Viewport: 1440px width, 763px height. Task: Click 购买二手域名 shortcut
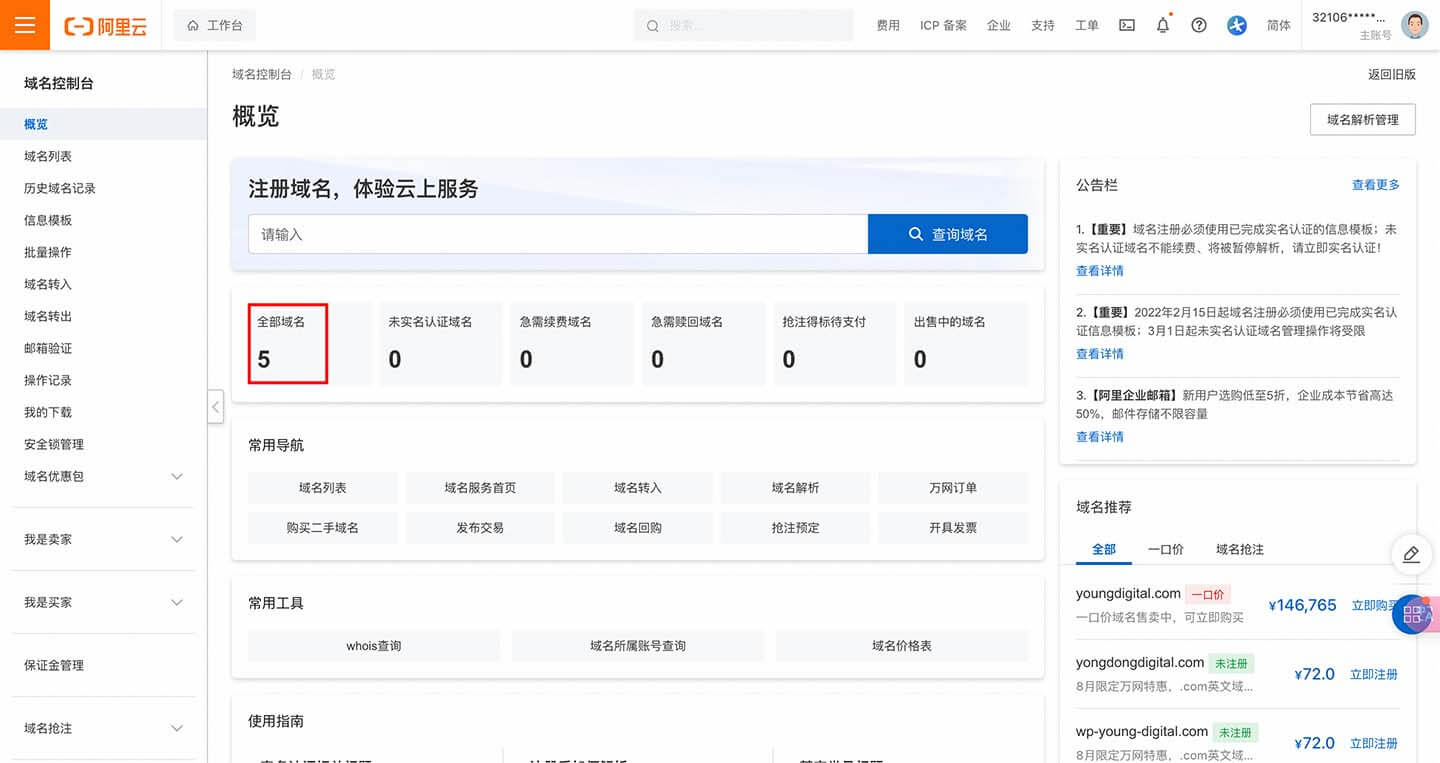click(x=322, y=528)
